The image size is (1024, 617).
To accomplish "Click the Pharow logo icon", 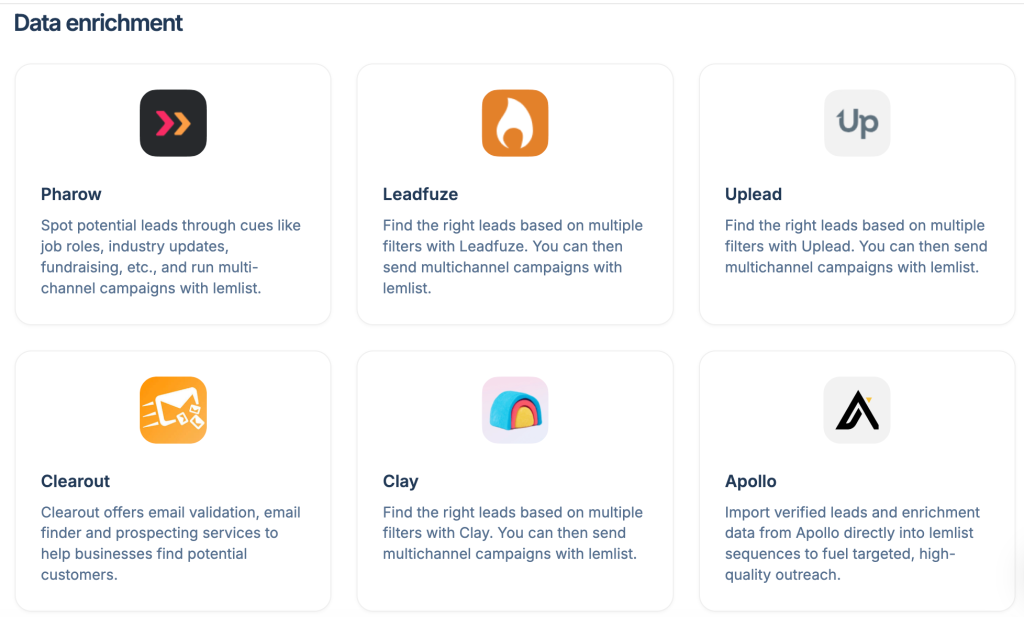I will click(172, 122).
